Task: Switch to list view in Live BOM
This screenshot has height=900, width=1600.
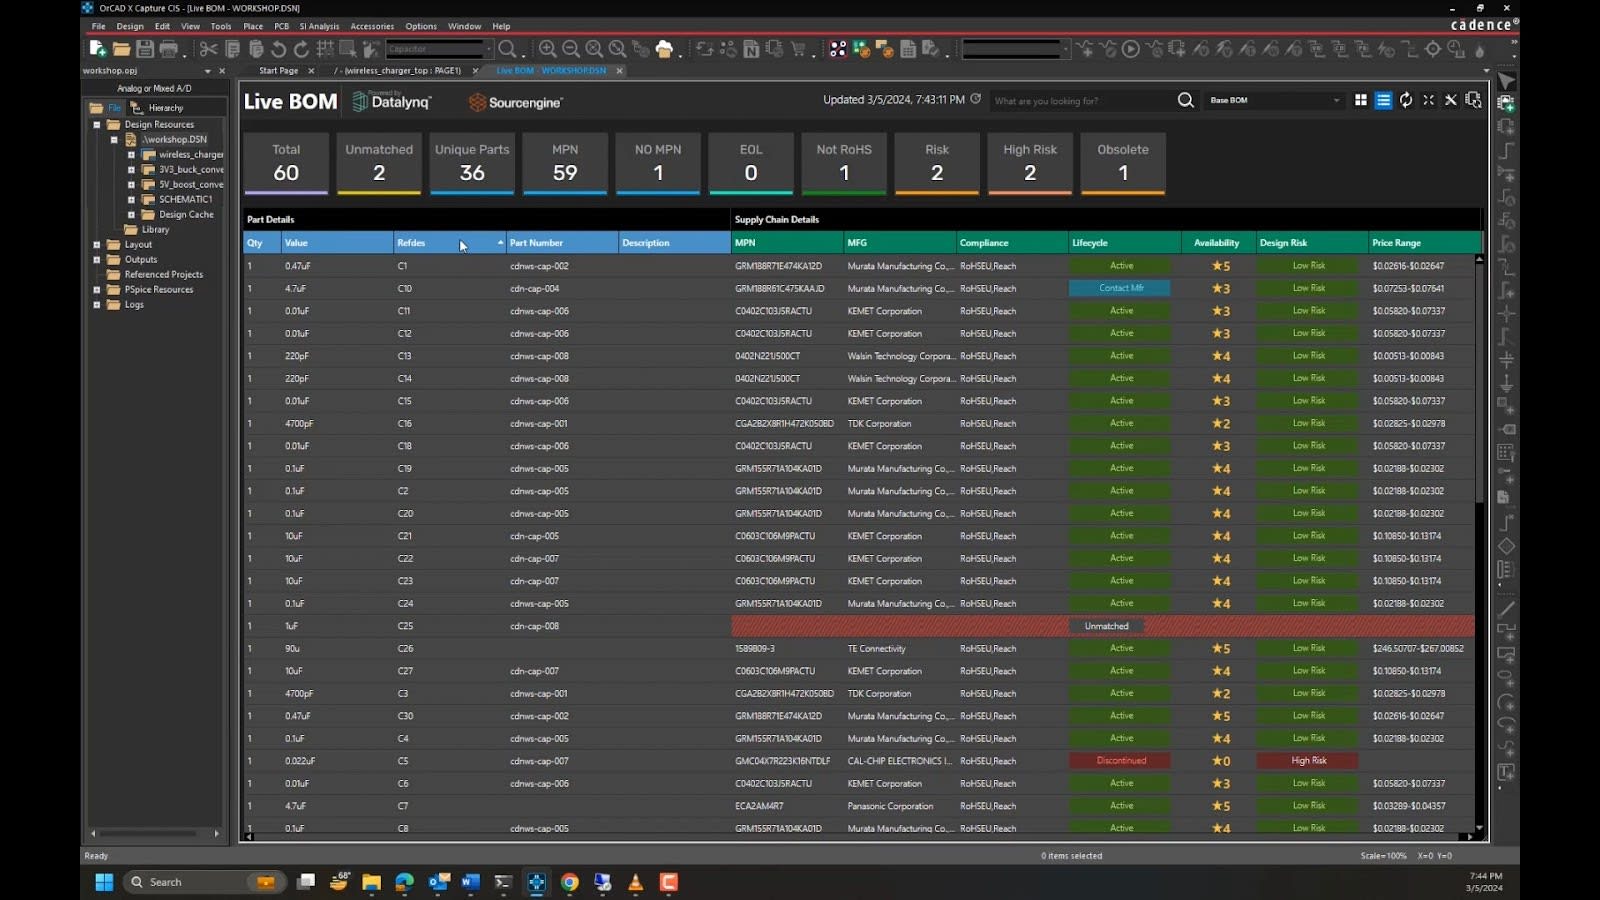Action: 1383,100
